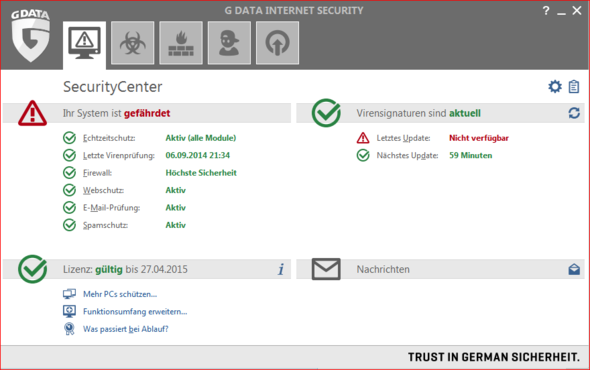Open the SecurityCenter monitor tab
Screen dimensions: 590x370
(84, 45)
